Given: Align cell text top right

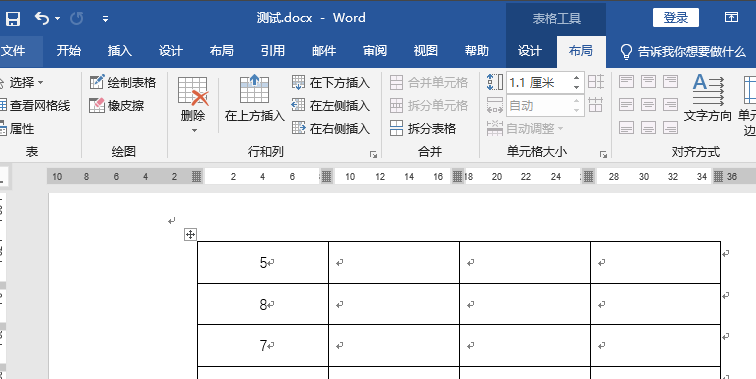Looking at the screenshot, I should 671,81.
